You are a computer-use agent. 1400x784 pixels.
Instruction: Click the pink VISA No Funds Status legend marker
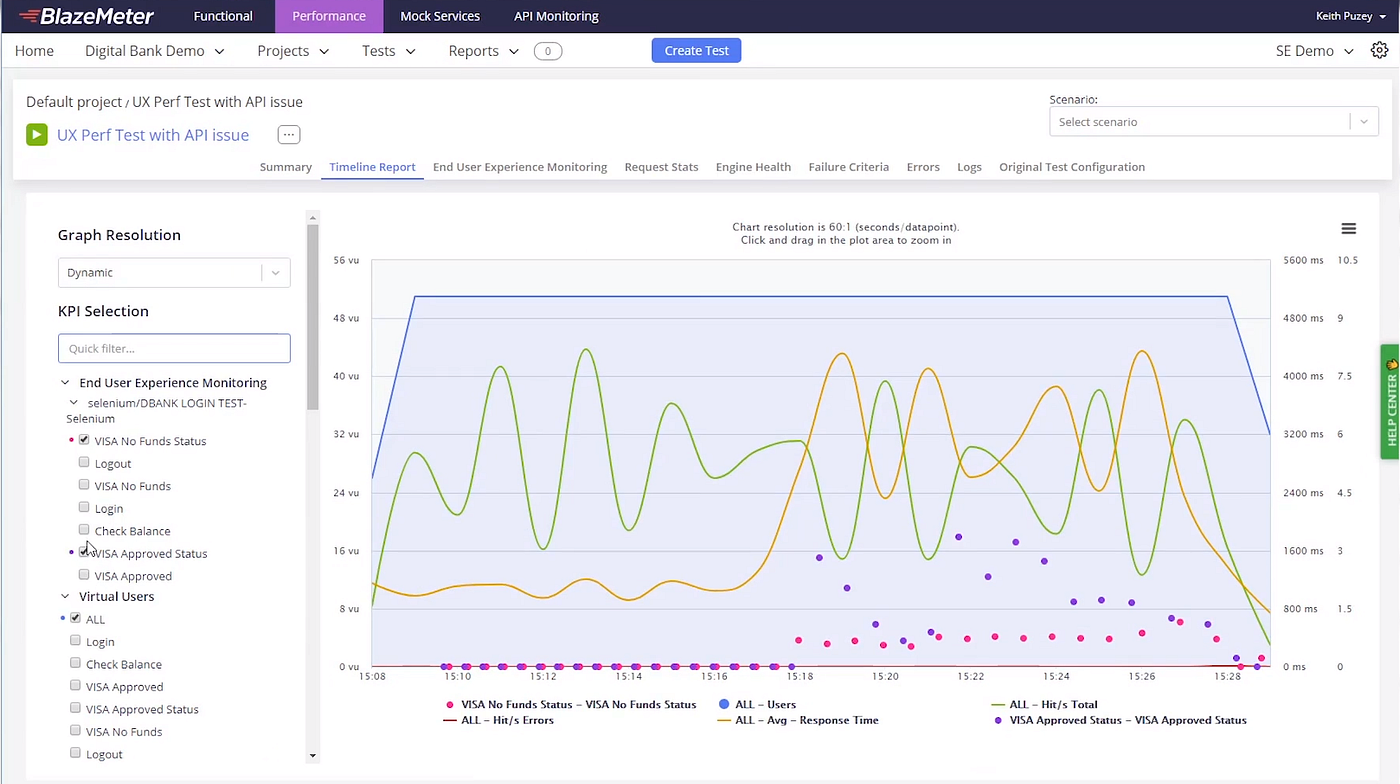pos(450,704)
